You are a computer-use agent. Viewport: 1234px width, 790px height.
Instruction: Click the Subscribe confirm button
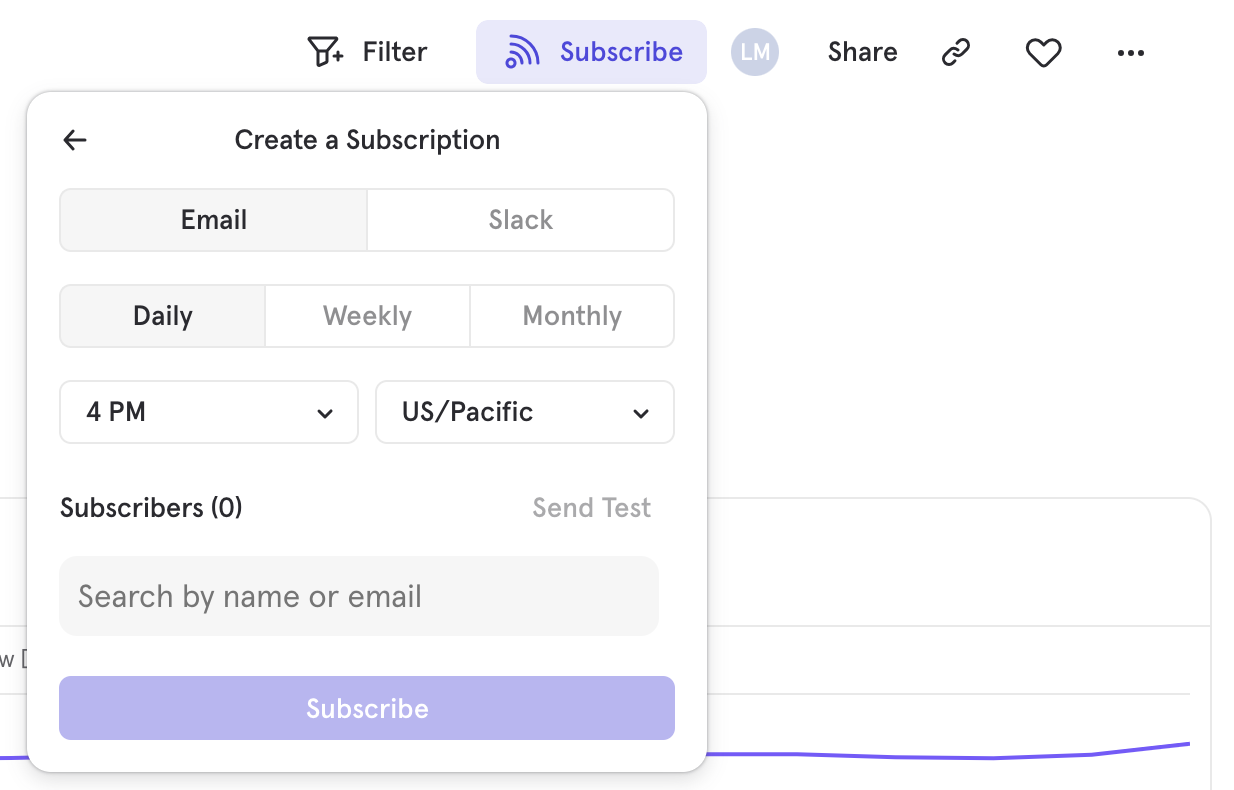click(x=367, y=708)
